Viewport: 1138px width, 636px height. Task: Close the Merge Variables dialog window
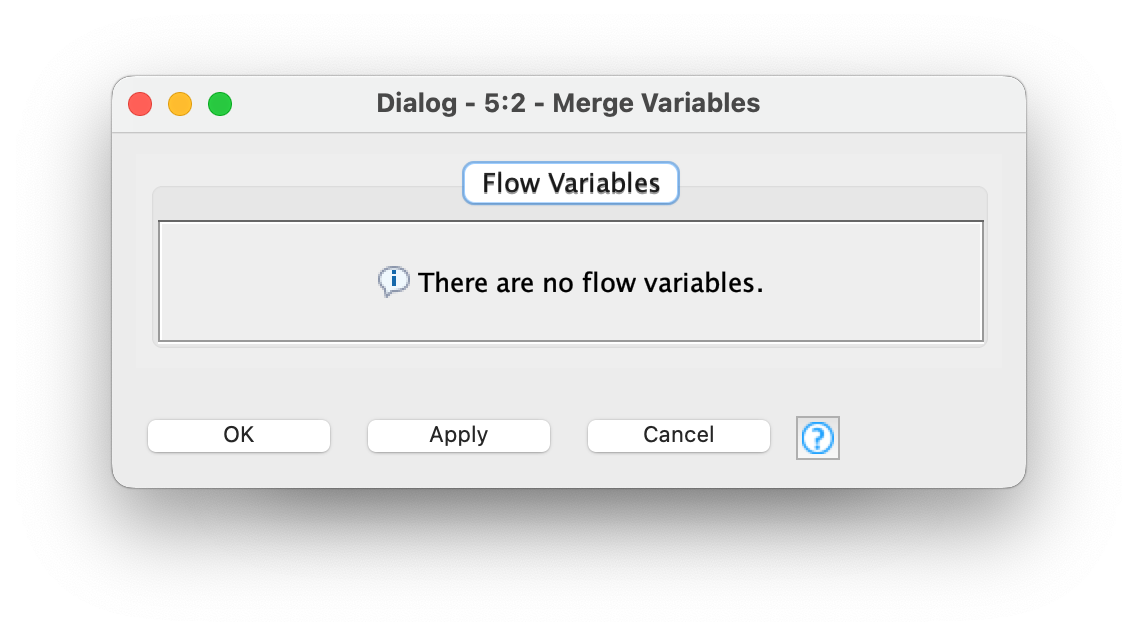[x=140, y=104]
